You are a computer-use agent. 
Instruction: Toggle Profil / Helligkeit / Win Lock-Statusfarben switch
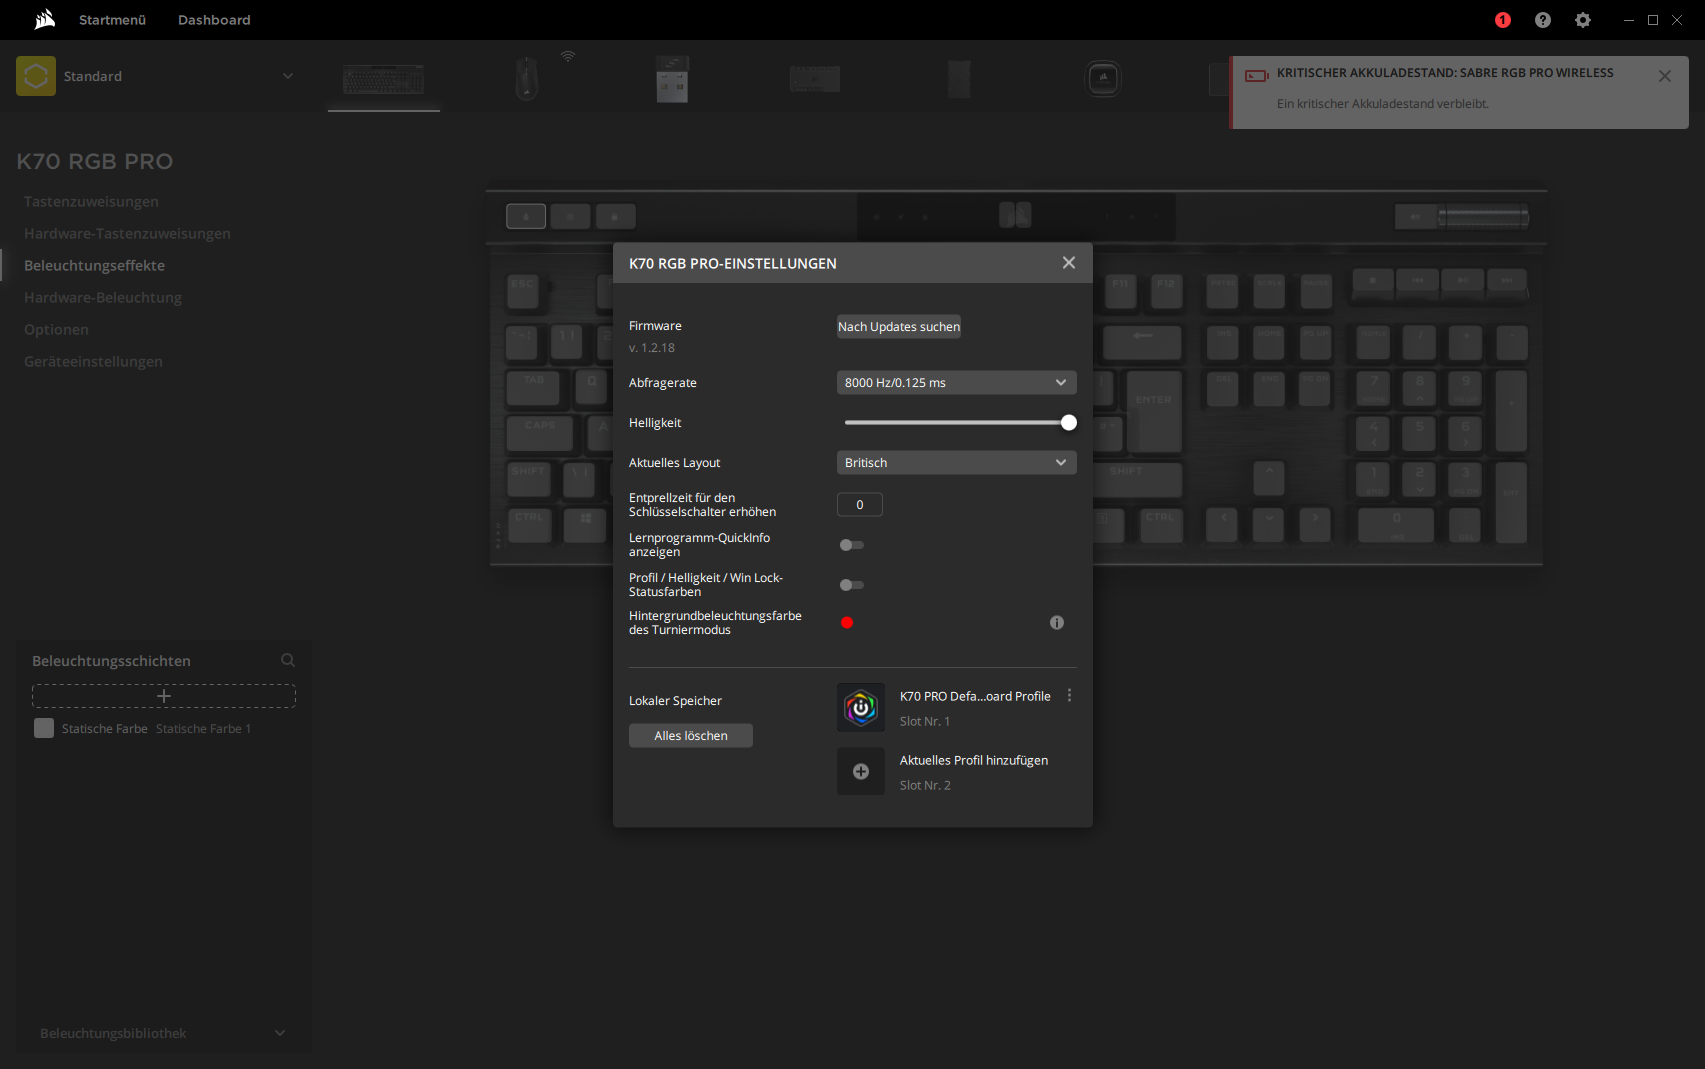(852, 585)
